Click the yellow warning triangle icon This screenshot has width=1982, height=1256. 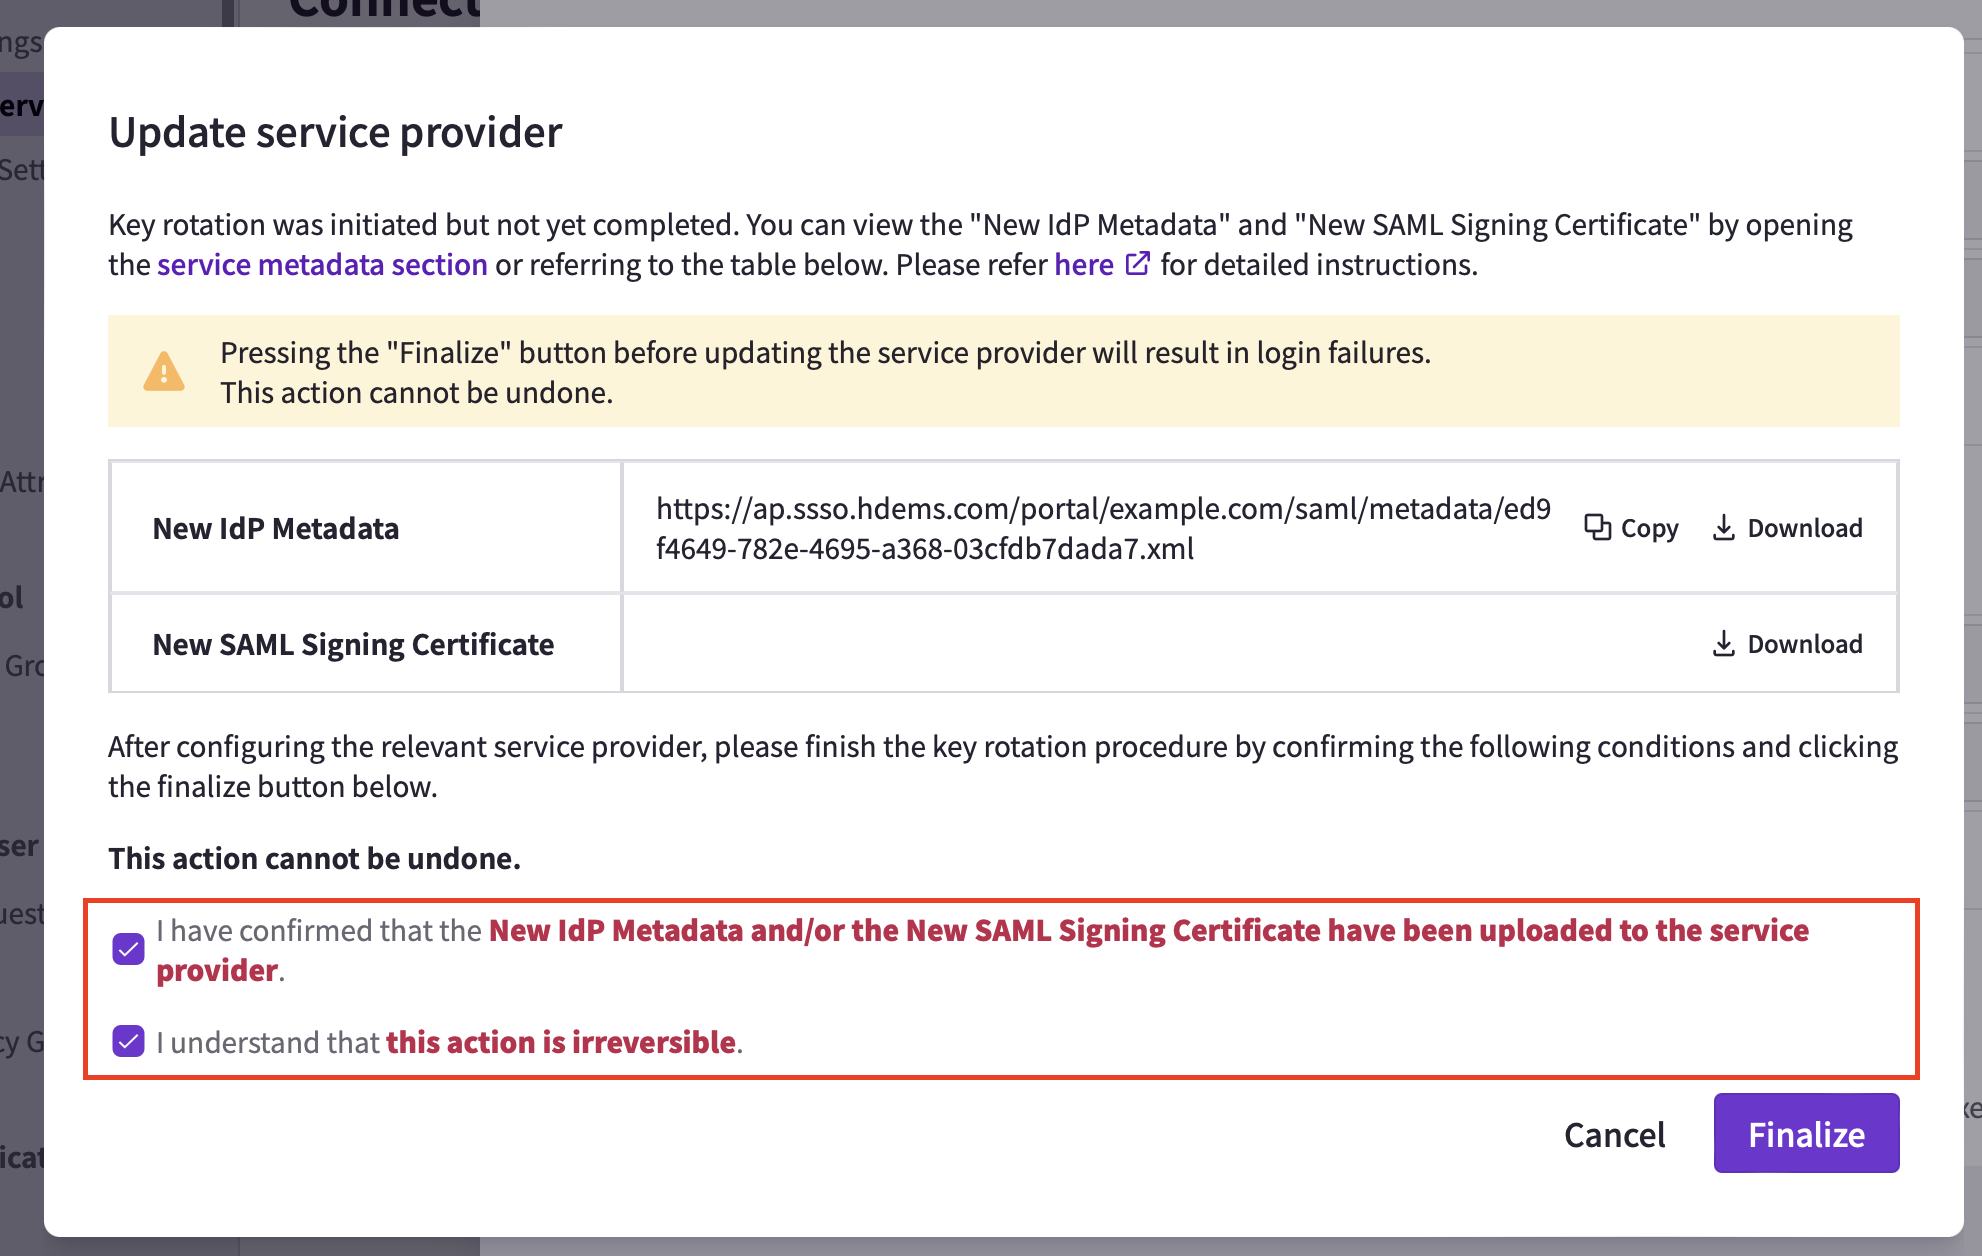tap(164, 371)
